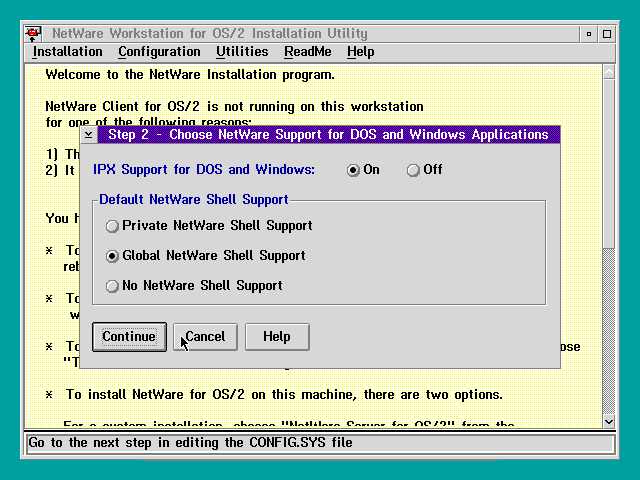The width and height of the screenshot is (640, 480).
Task: Click the vertical scrollbar thumb
Action: 609,163
